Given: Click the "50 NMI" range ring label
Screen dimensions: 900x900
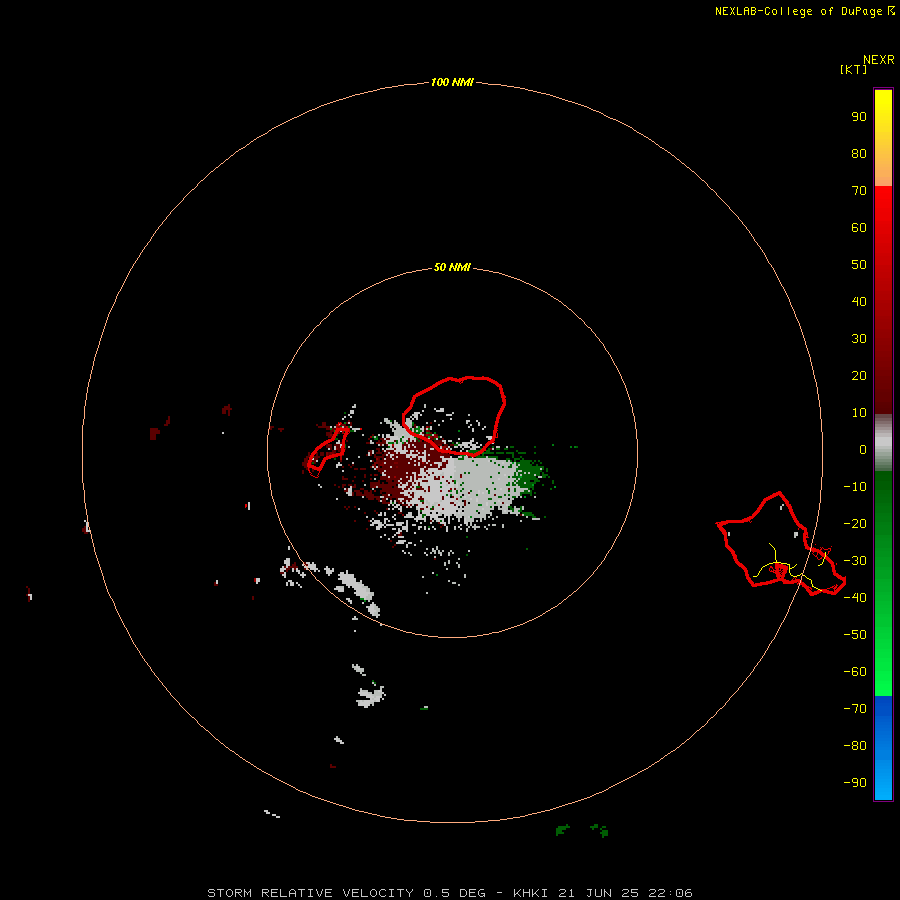Looking at the screenshot, I should pos(452,267).
